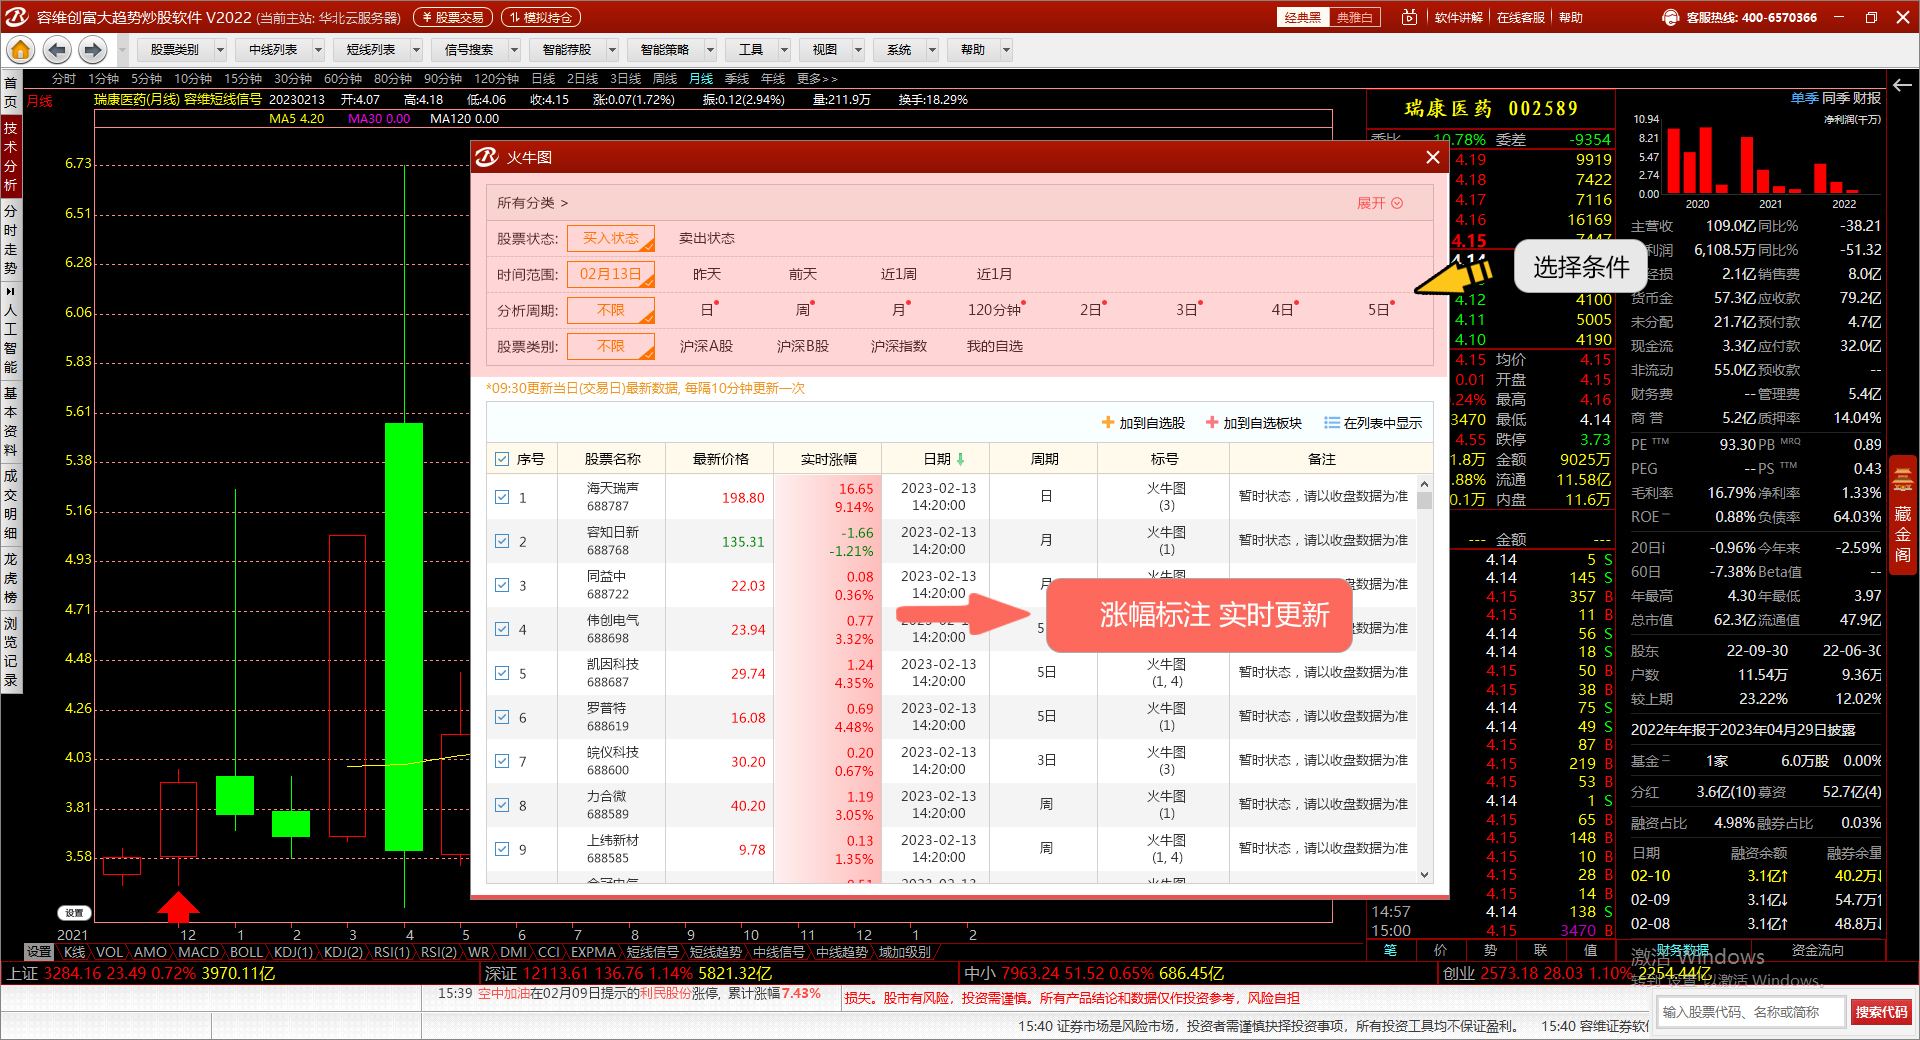This screenshot has width=1920, height=1040.
Task: Open 视图 dropdown menu
Action: [x=833, y=49]
